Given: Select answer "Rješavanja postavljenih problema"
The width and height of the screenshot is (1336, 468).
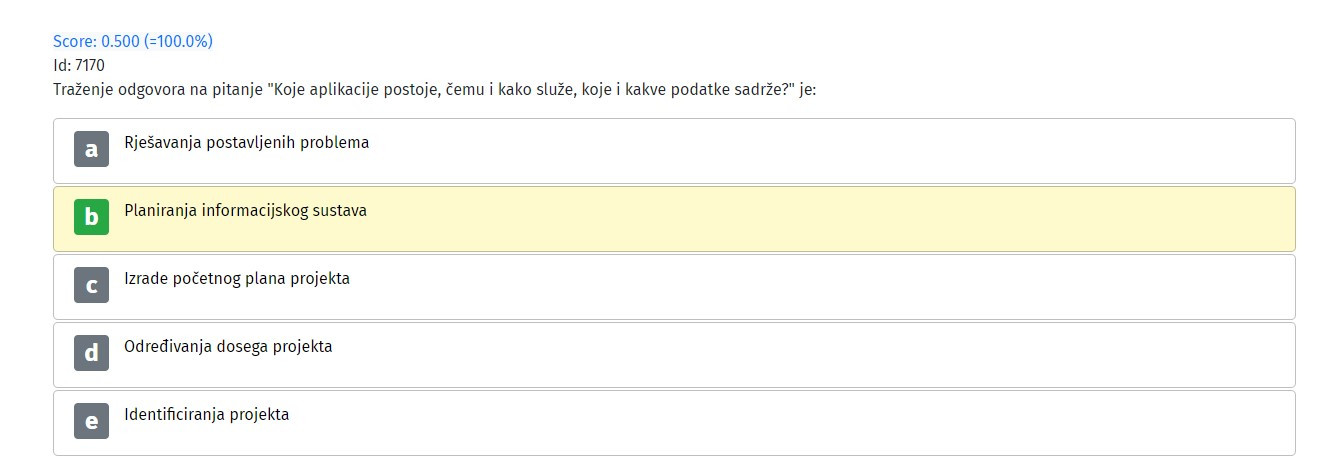Looking at the screenshot, I should [x=246, y=143].
